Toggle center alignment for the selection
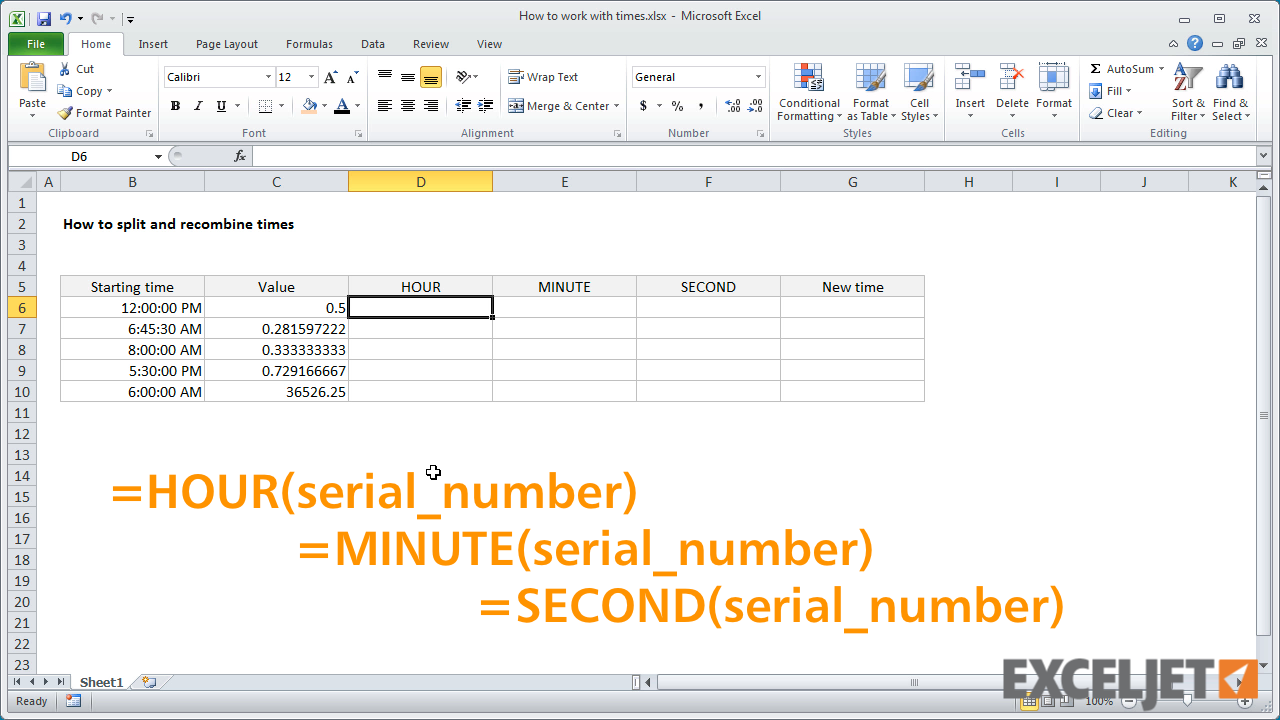 click(x=407, y=105)
